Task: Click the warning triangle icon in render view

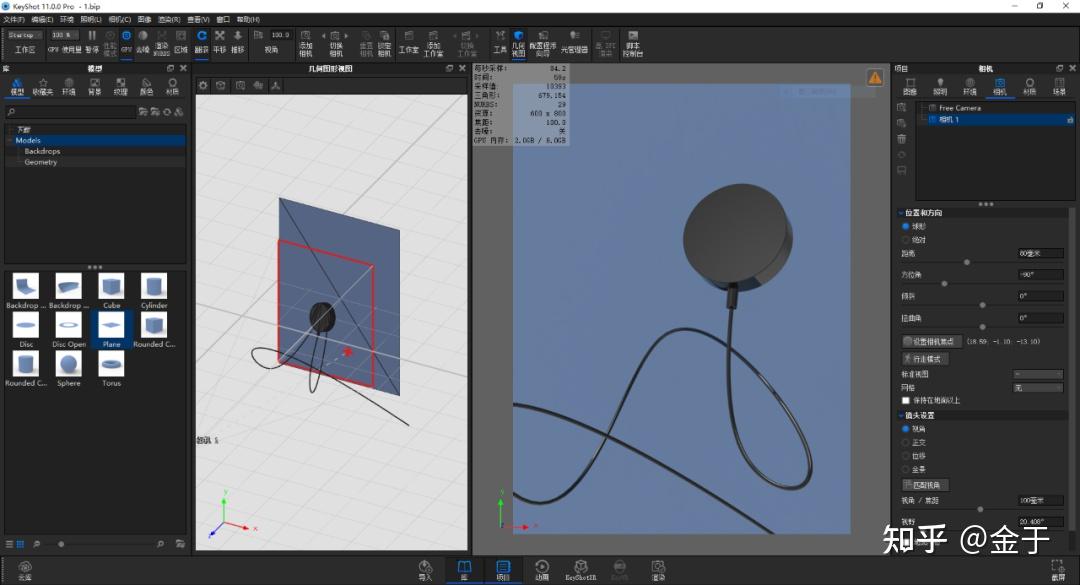Action: (x=875, y=77)
